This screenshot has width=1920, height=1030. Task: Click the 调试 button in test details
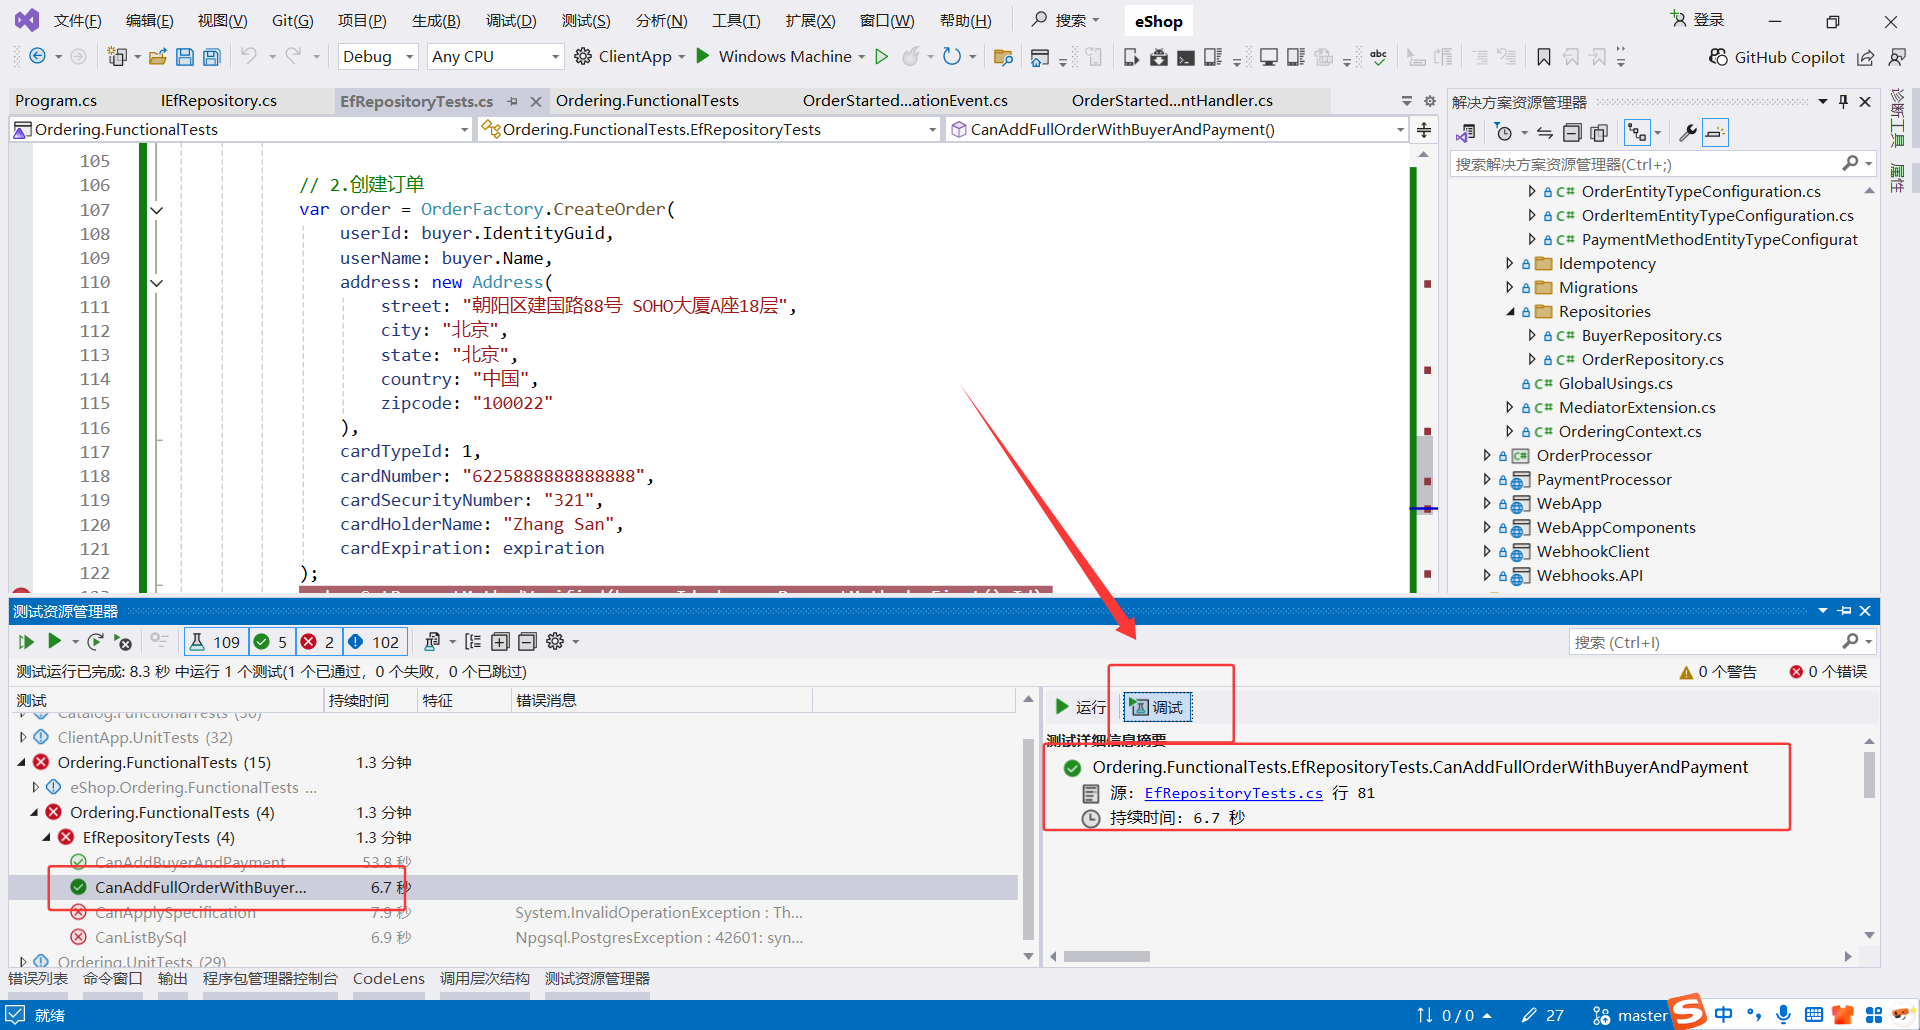click(1157, 707)
